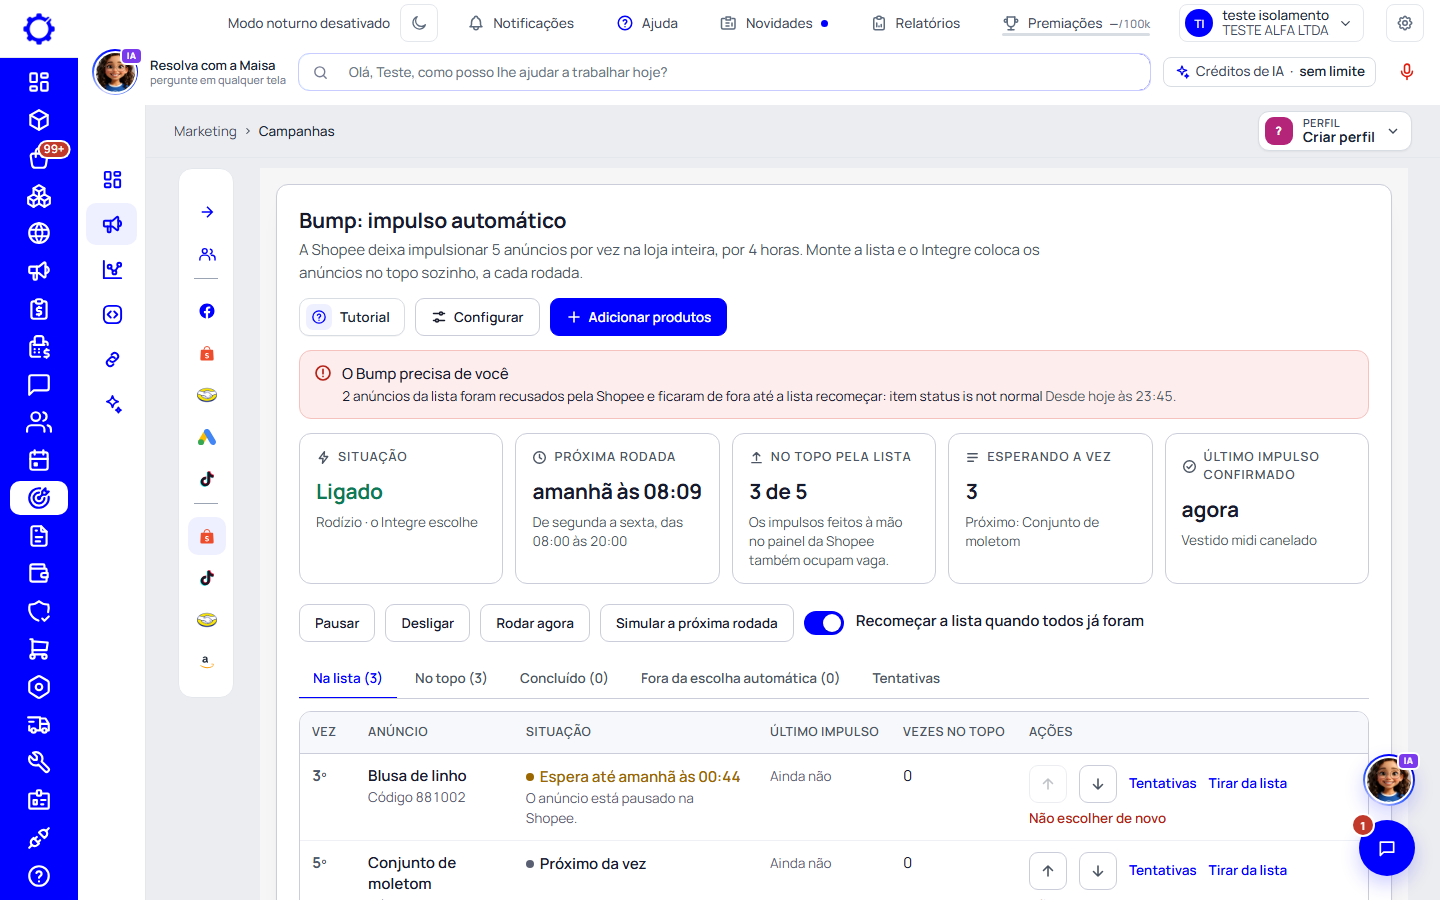Image resolution: width=1440 pixels, height=900 pixels.
Task: Open the Tutorial button
Action: [x=352, y=317]
